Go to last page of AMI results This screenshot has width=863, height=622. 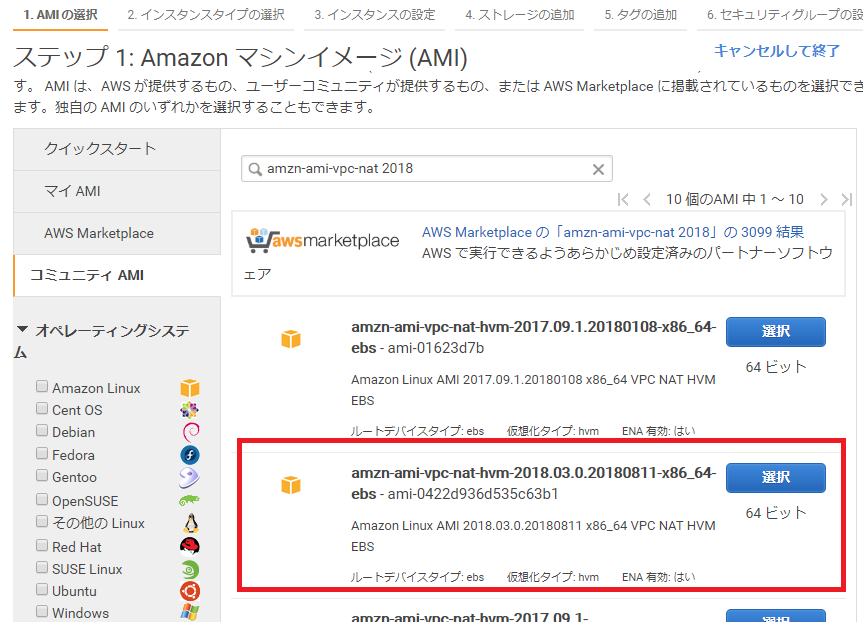click(x=846, y=199)
